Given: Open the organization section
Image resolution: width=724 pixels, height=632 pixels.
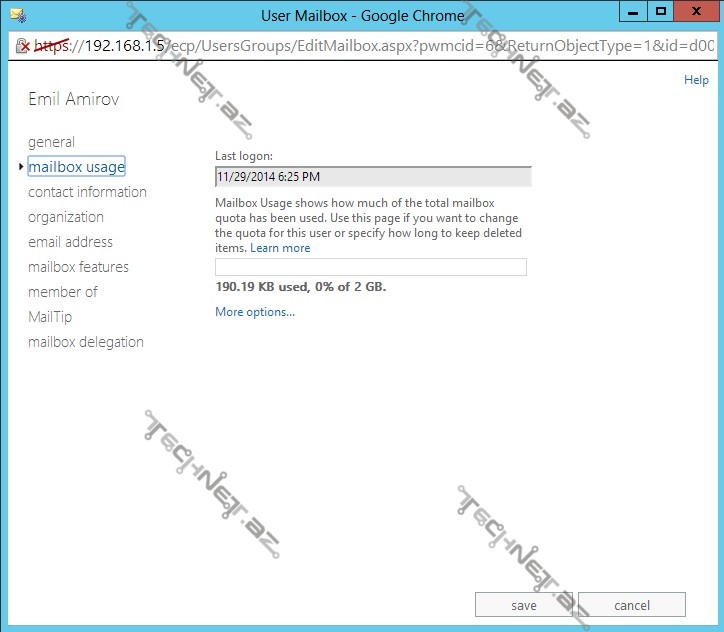Looking at the screenshot, I should [66, 217].
